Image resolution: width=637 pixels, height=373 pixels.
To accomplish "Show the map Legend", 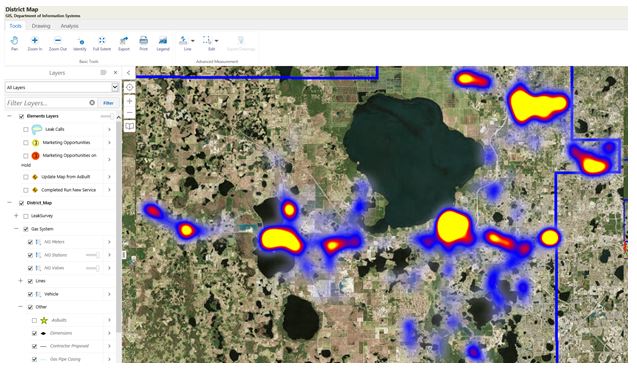I will pos(163,43).
